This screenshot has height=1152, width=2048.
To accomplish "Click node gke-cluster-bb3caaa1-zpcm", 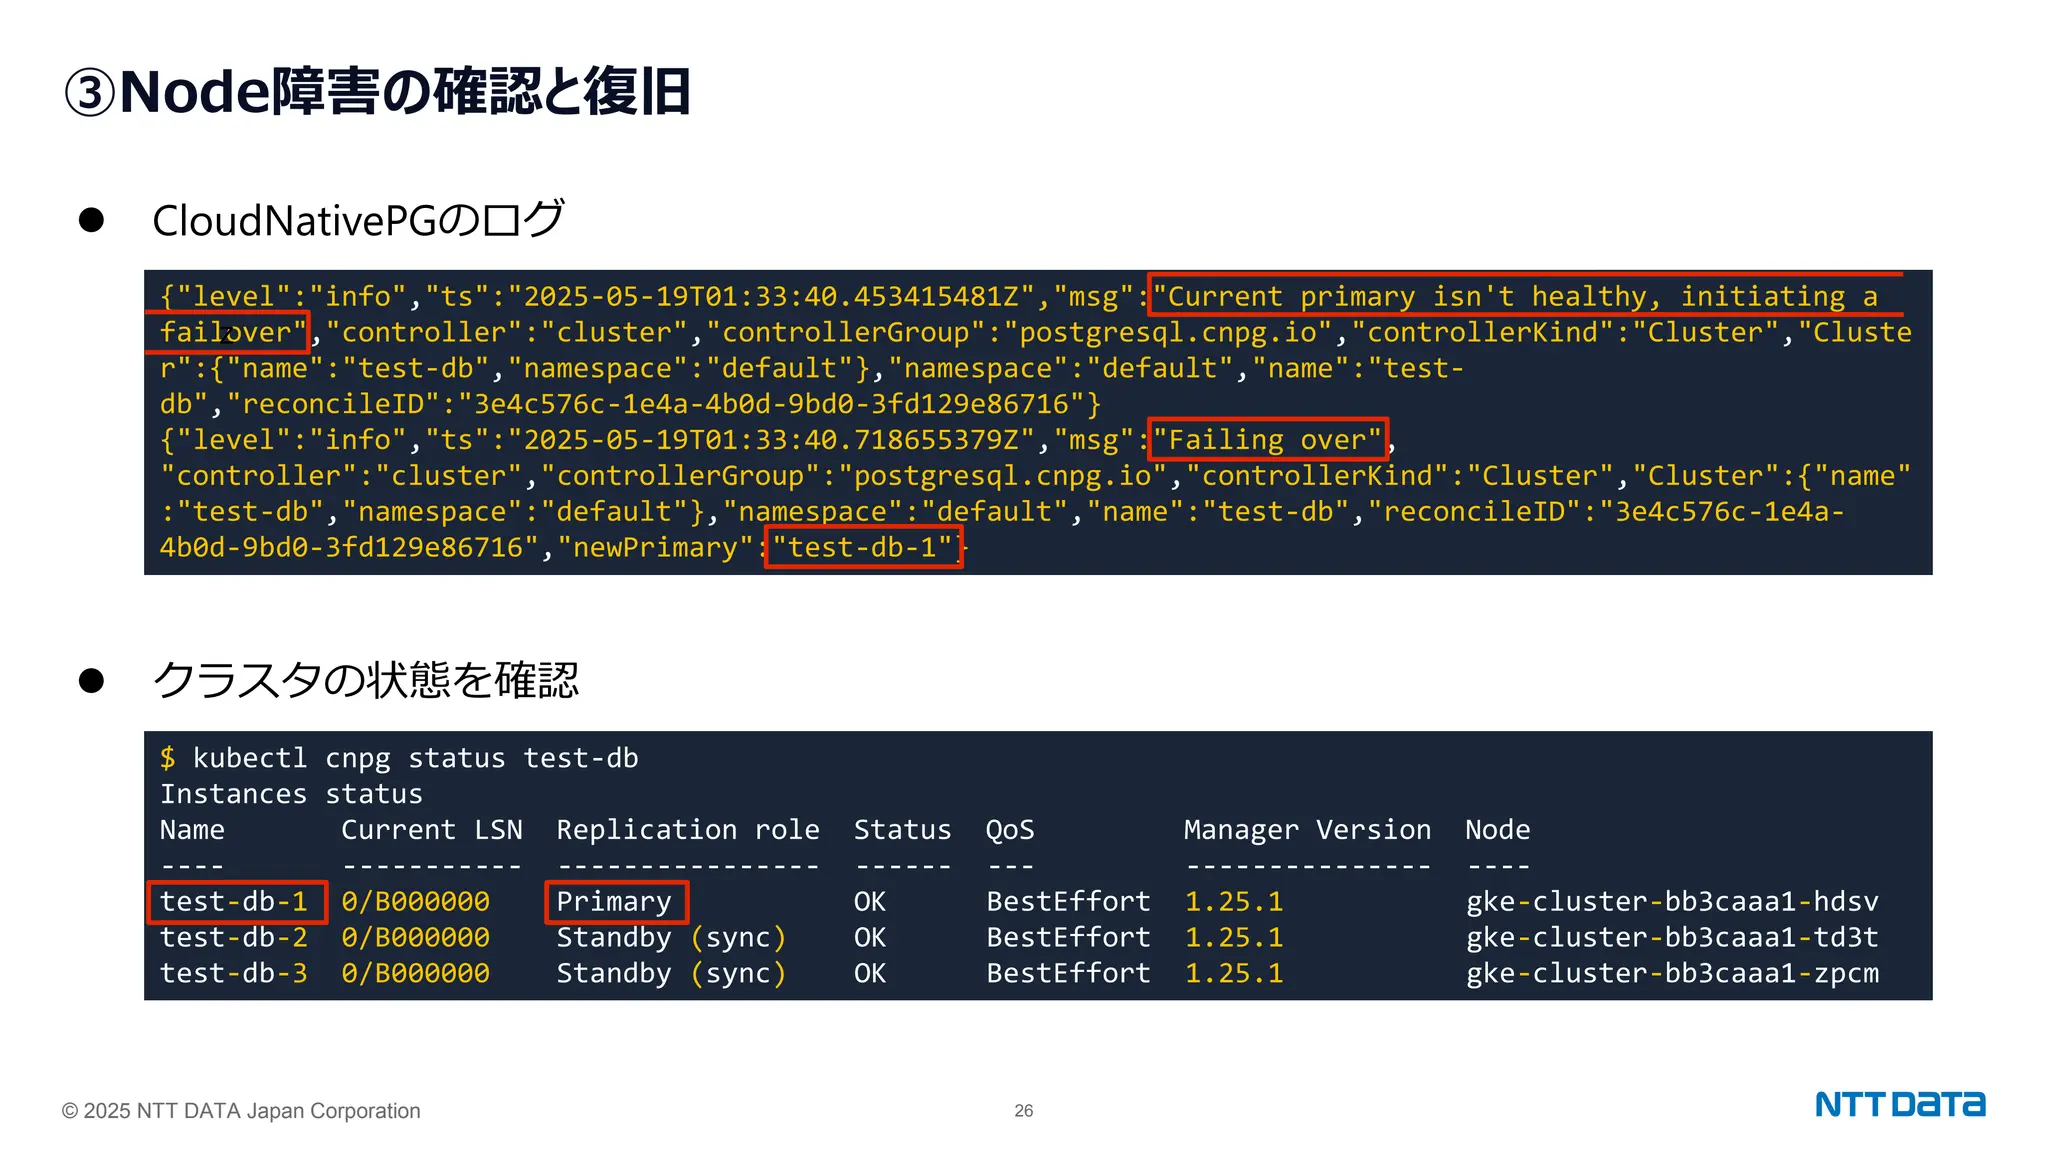I will tap(1671, 974).
